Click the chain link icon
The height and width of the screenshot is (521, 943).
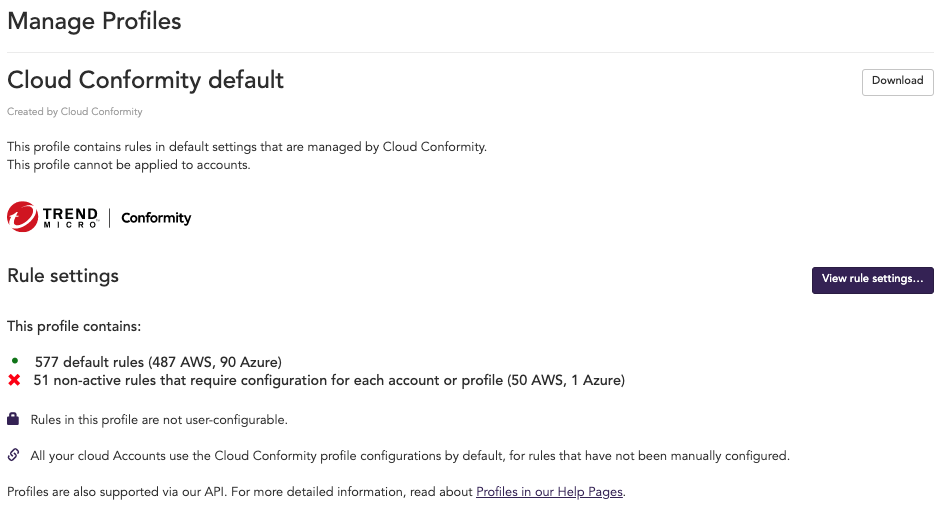point(13,455)
